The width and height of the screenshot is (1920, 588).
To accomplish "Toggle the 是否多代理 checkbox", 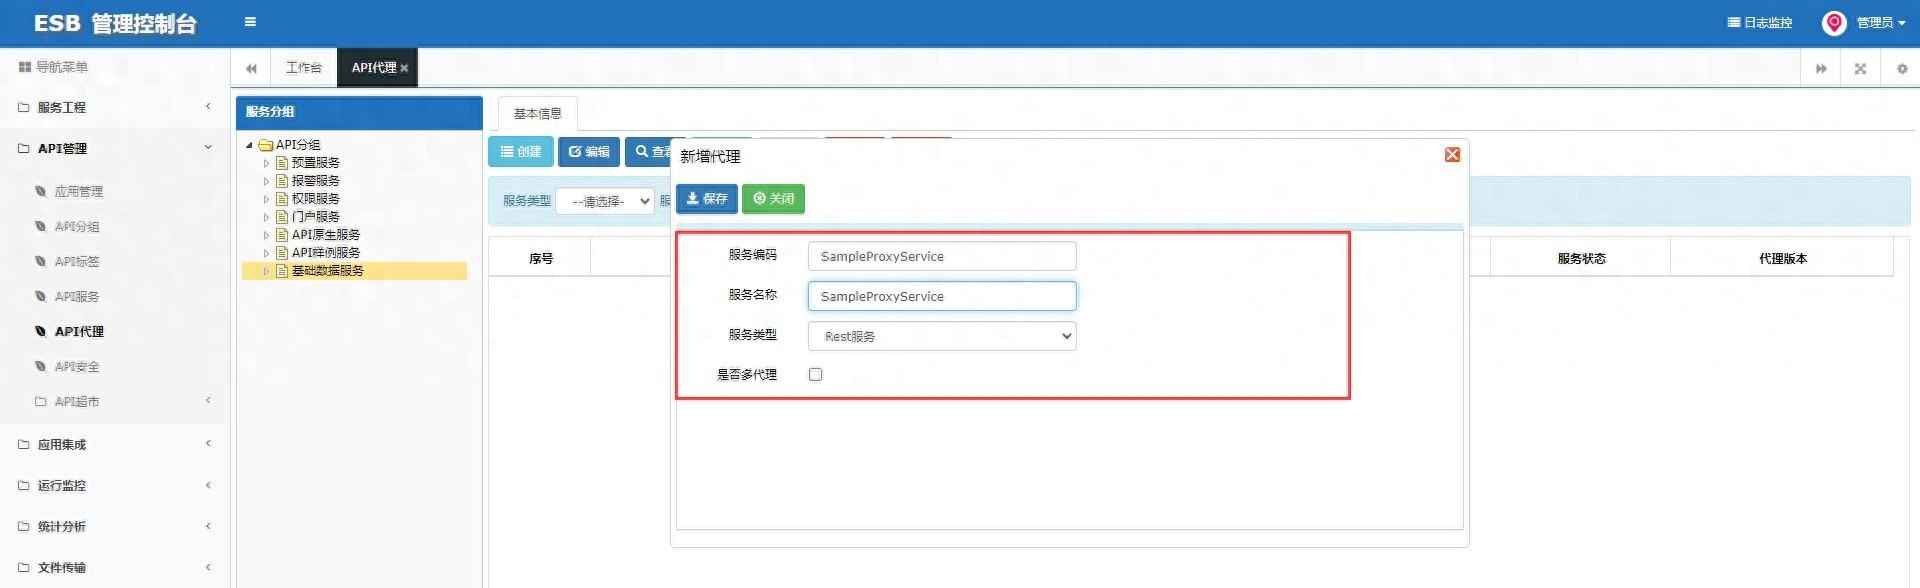I will (x=815, y=374).
